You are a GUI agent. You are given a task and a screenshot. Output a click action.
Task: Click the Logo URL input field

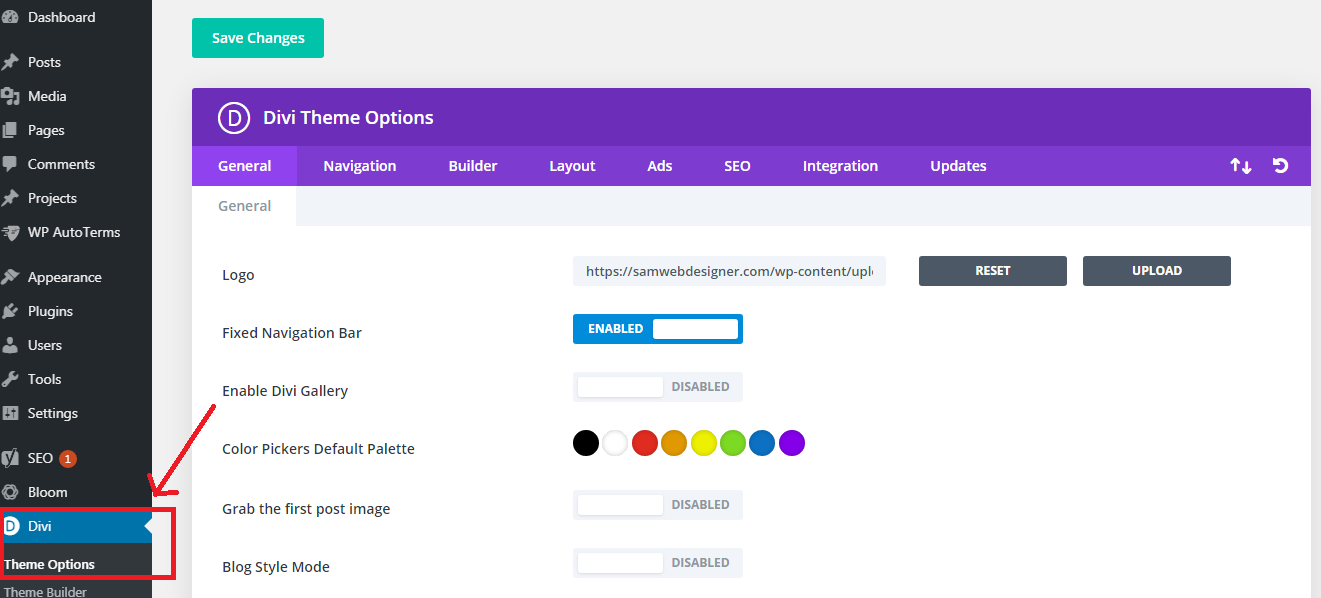click(x=729, y=271)
